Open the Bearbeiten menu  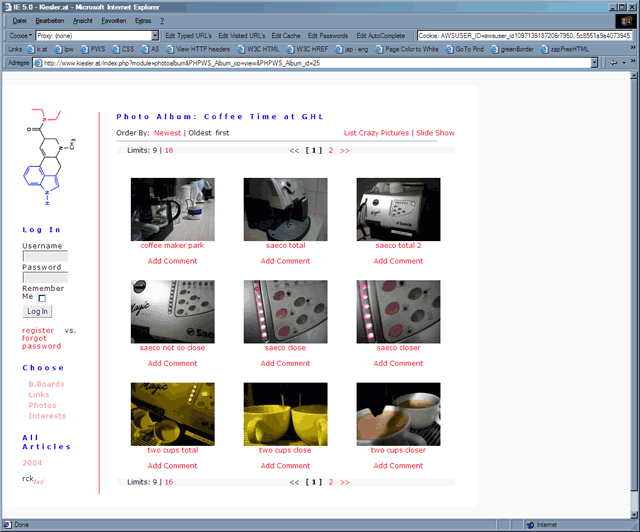coord(50,20)
